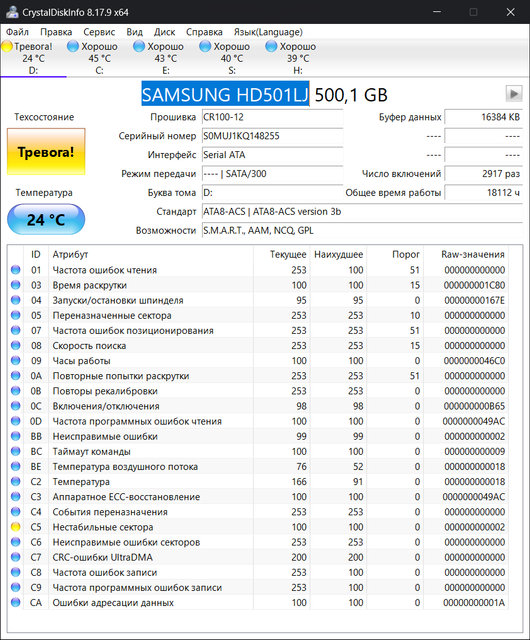Open the Язык(Language) menu
Image resolution: width=530 pixels, height=640 pixels.
[x=268, y=32]
